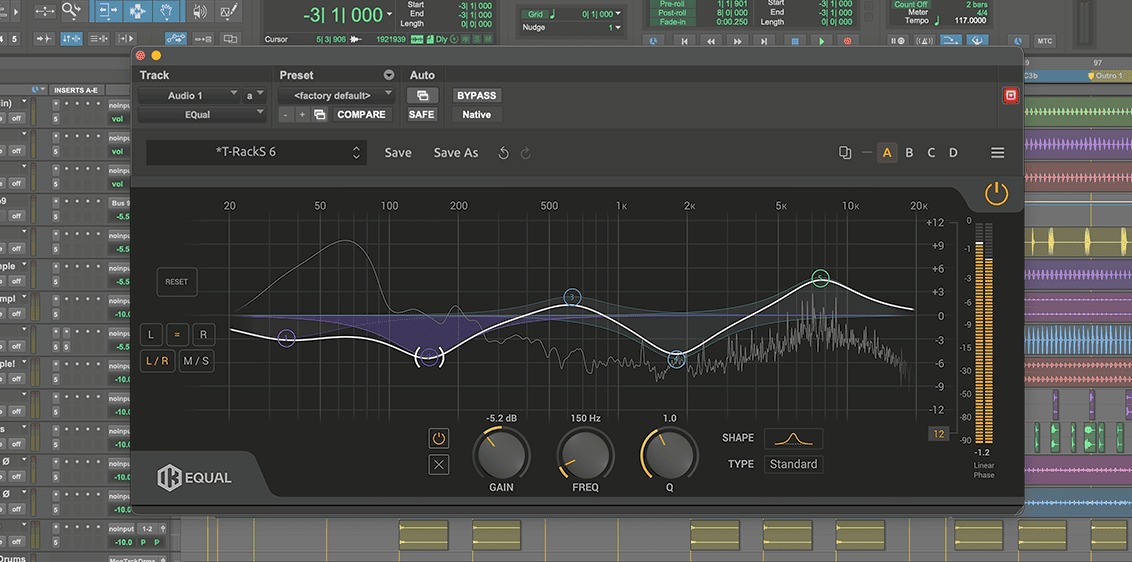Select the A preset slot
The image size is (1132, 562).
coord(887,152)
